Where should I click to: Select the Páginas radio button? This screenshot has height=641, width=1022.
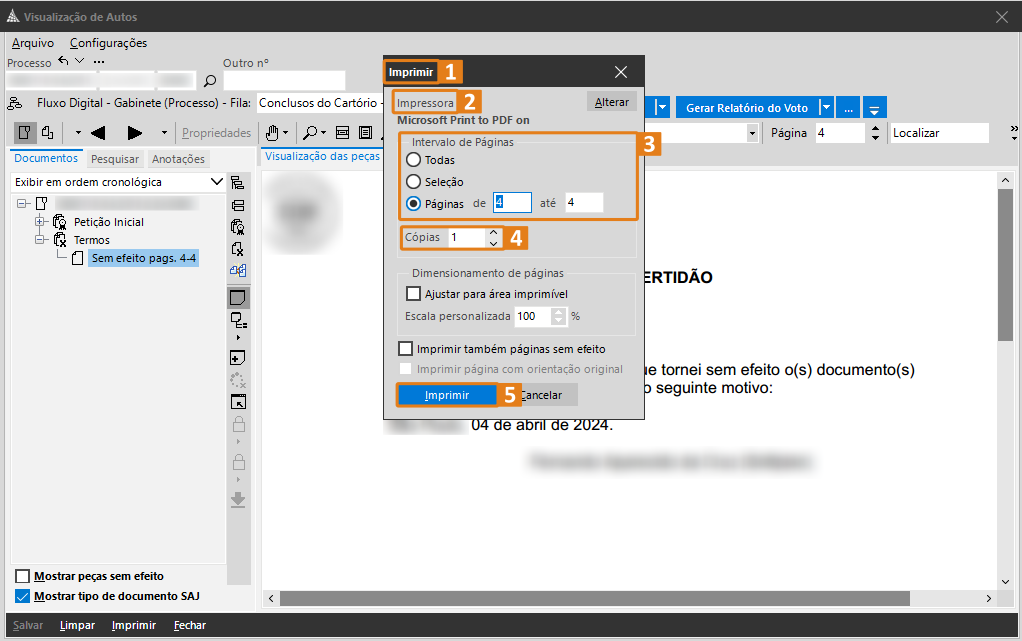click(x=413, y=203)
